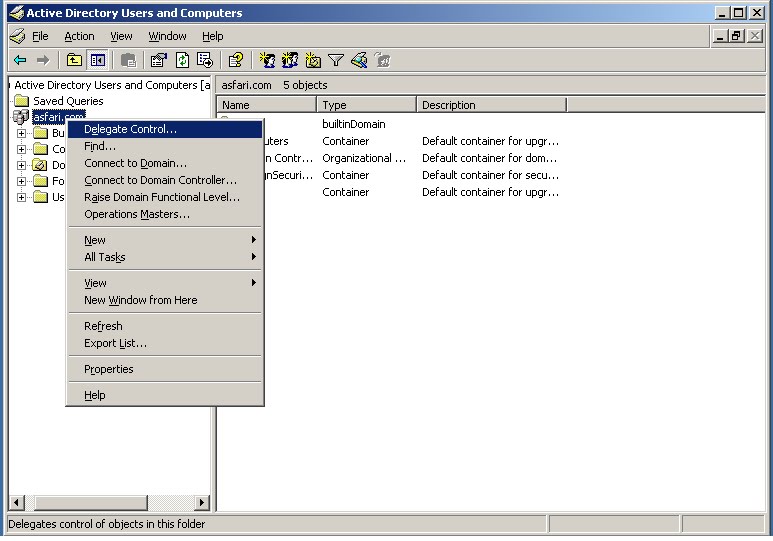Click the Filter funnel toolbar icon

coord(336,60)
